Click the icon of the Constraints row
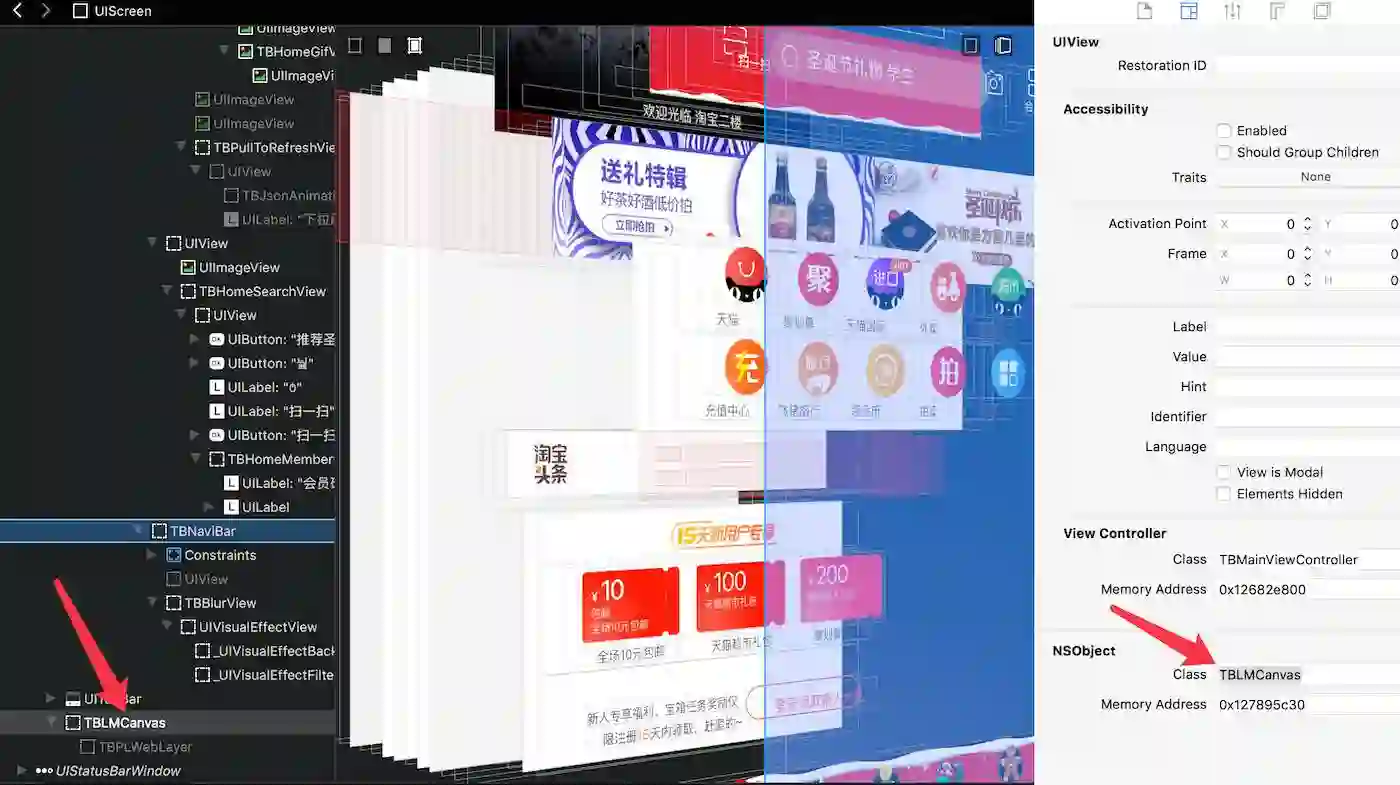The image size is (1400, 785). pos(173,555)
